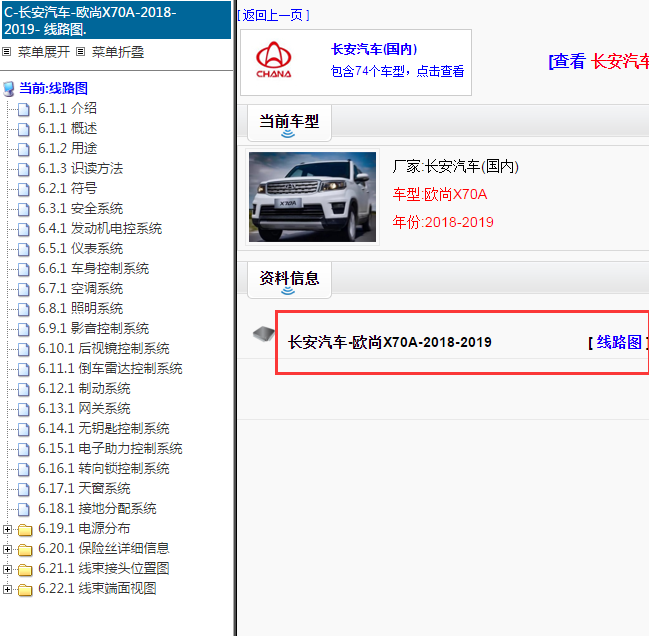Click 包含74个车型，点击查看 link
Viewport: 649px width, 636px height.
397,71
